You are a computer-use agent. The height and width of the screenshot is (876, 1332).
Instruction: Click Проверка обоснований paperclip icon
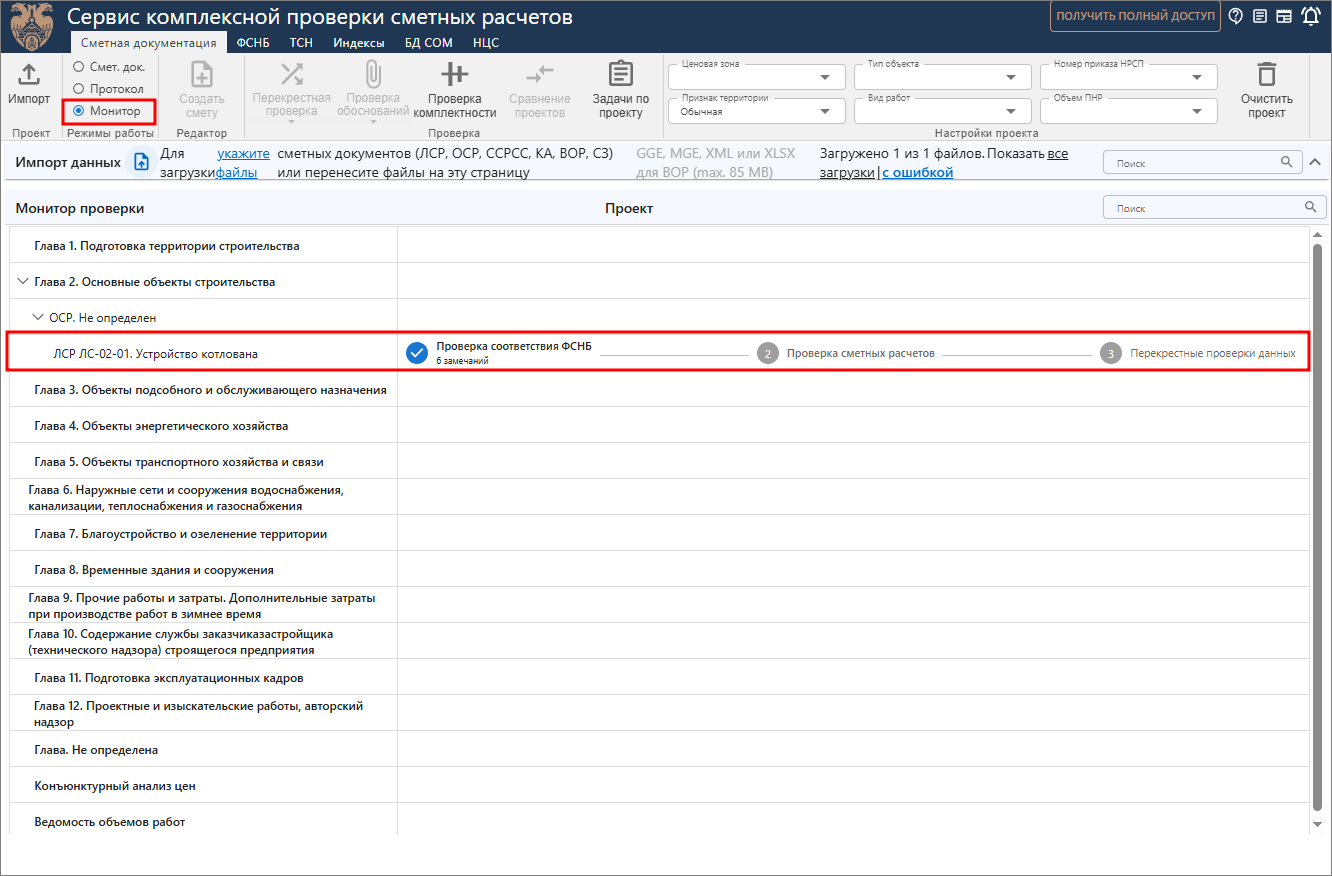click(x=373, y=74)
